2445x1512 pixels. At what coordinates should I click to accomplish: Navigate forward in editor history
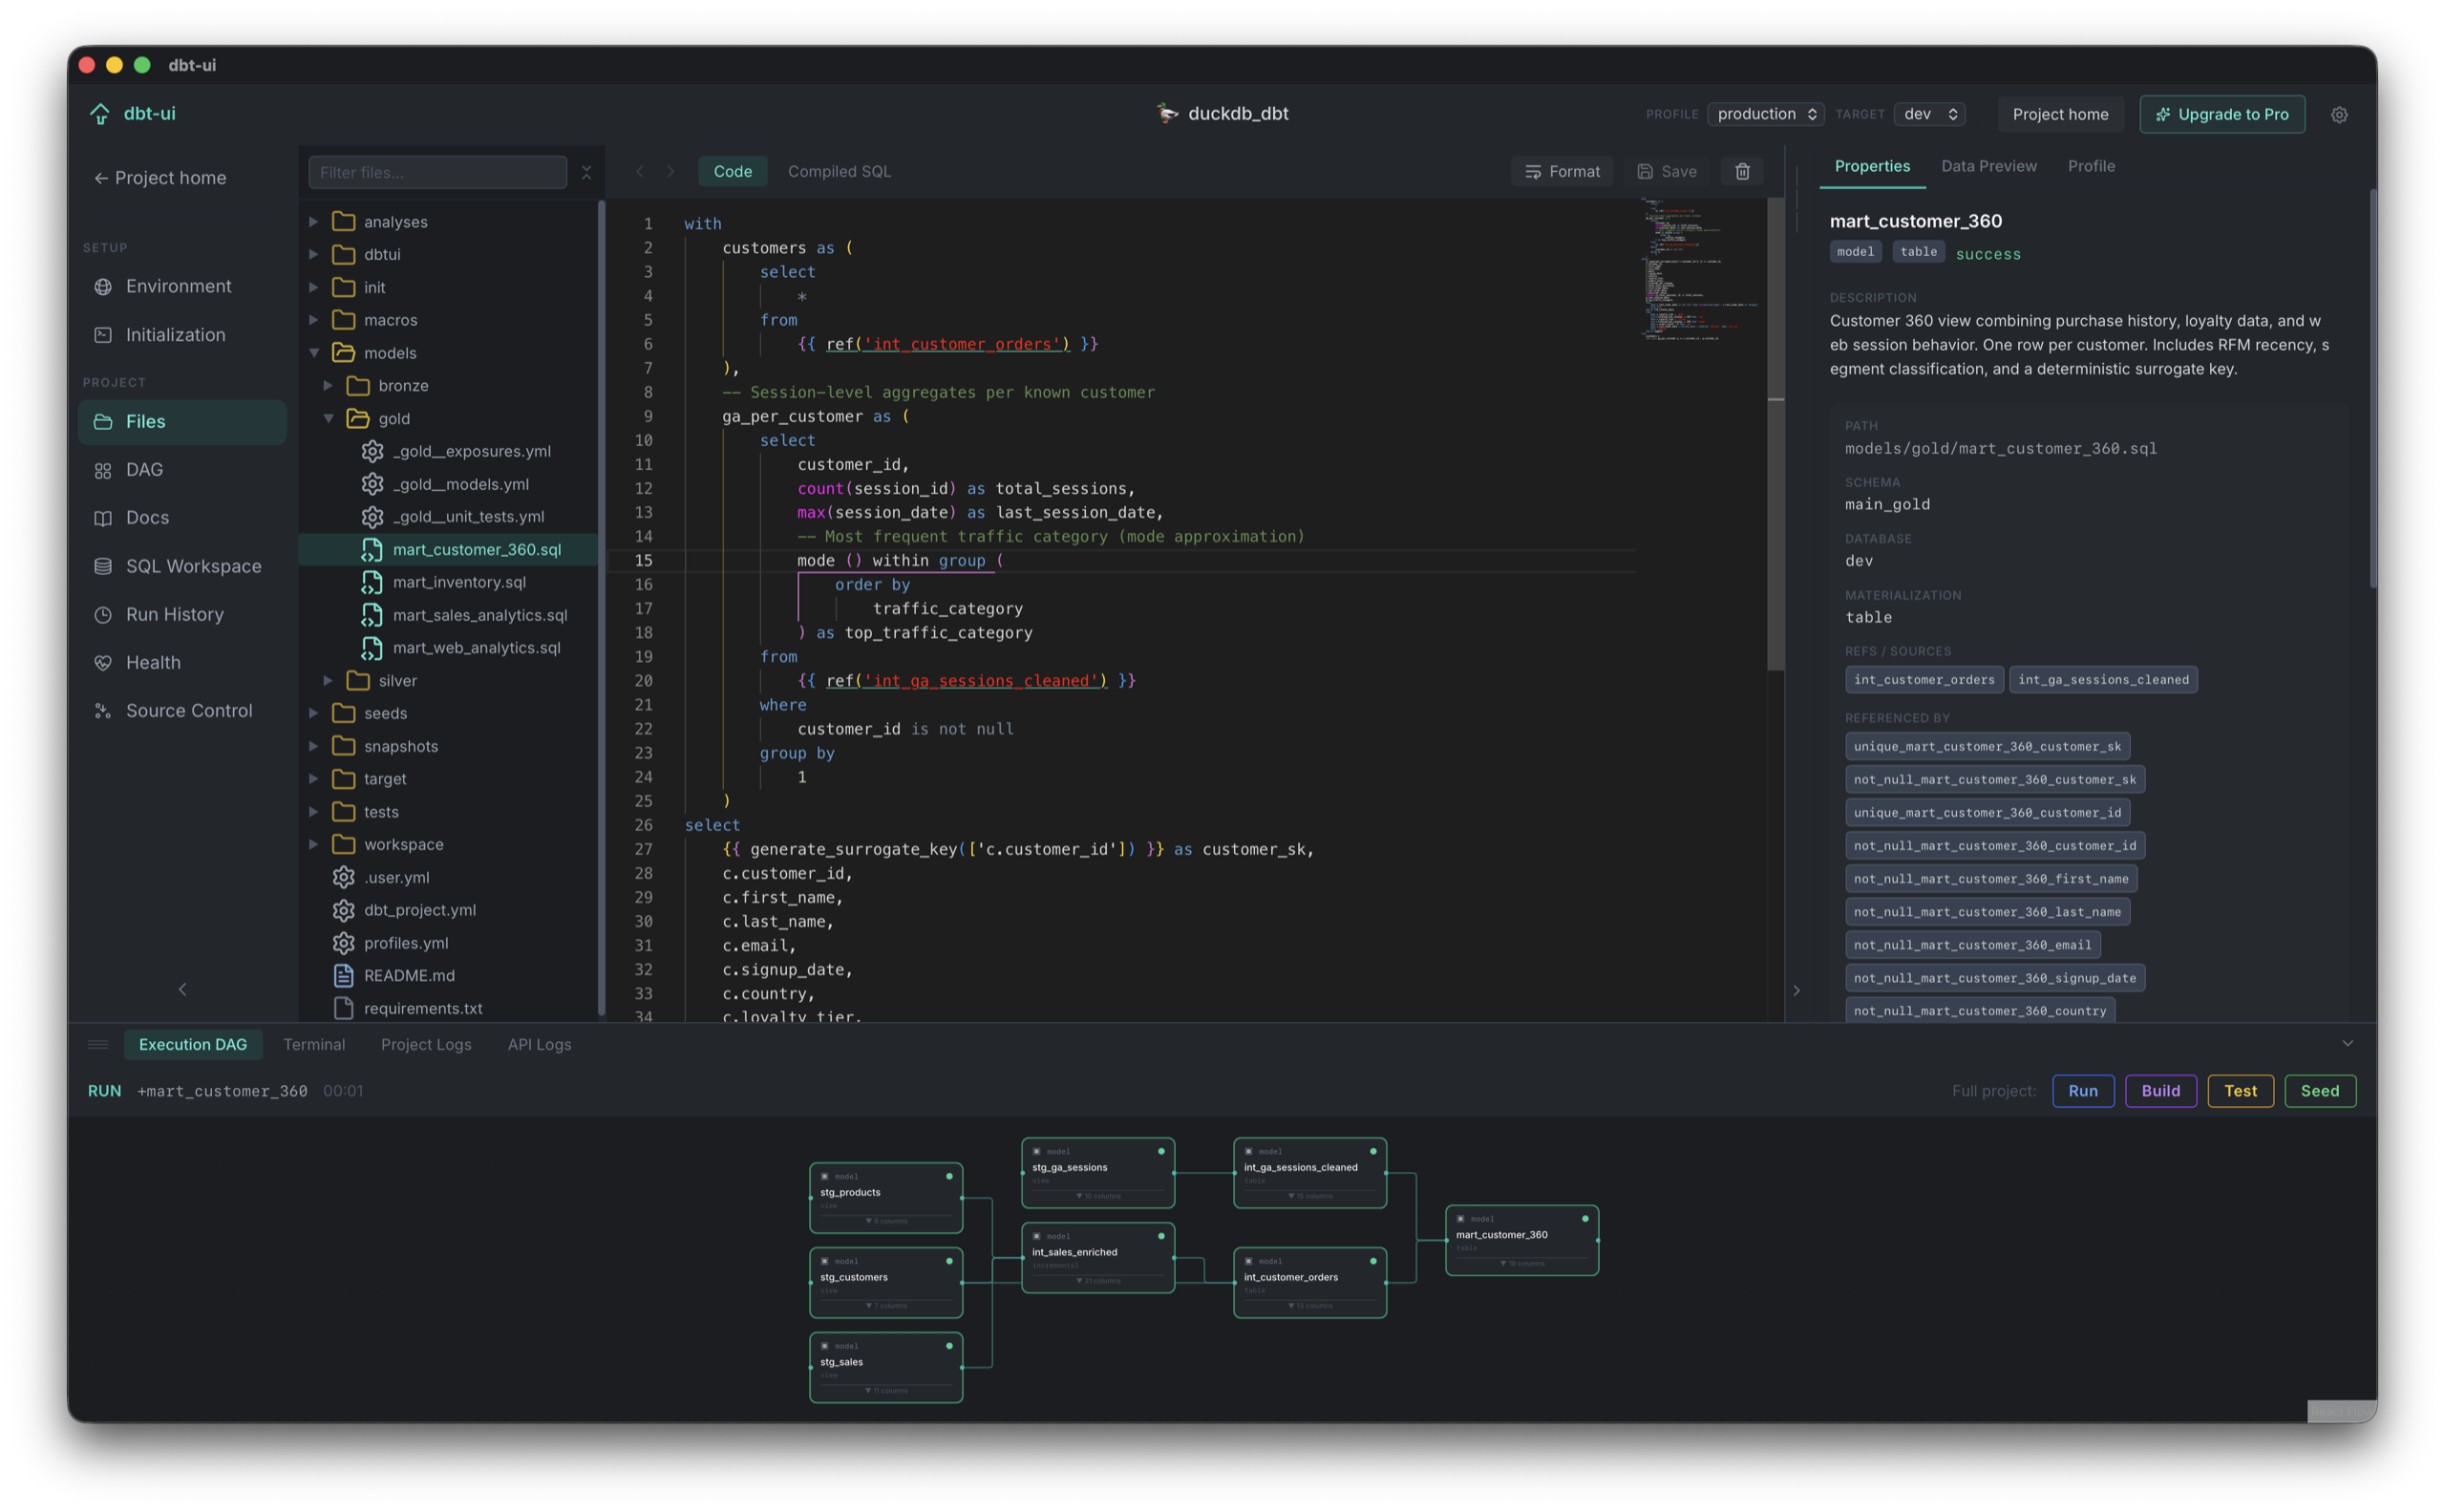(671, 171)
